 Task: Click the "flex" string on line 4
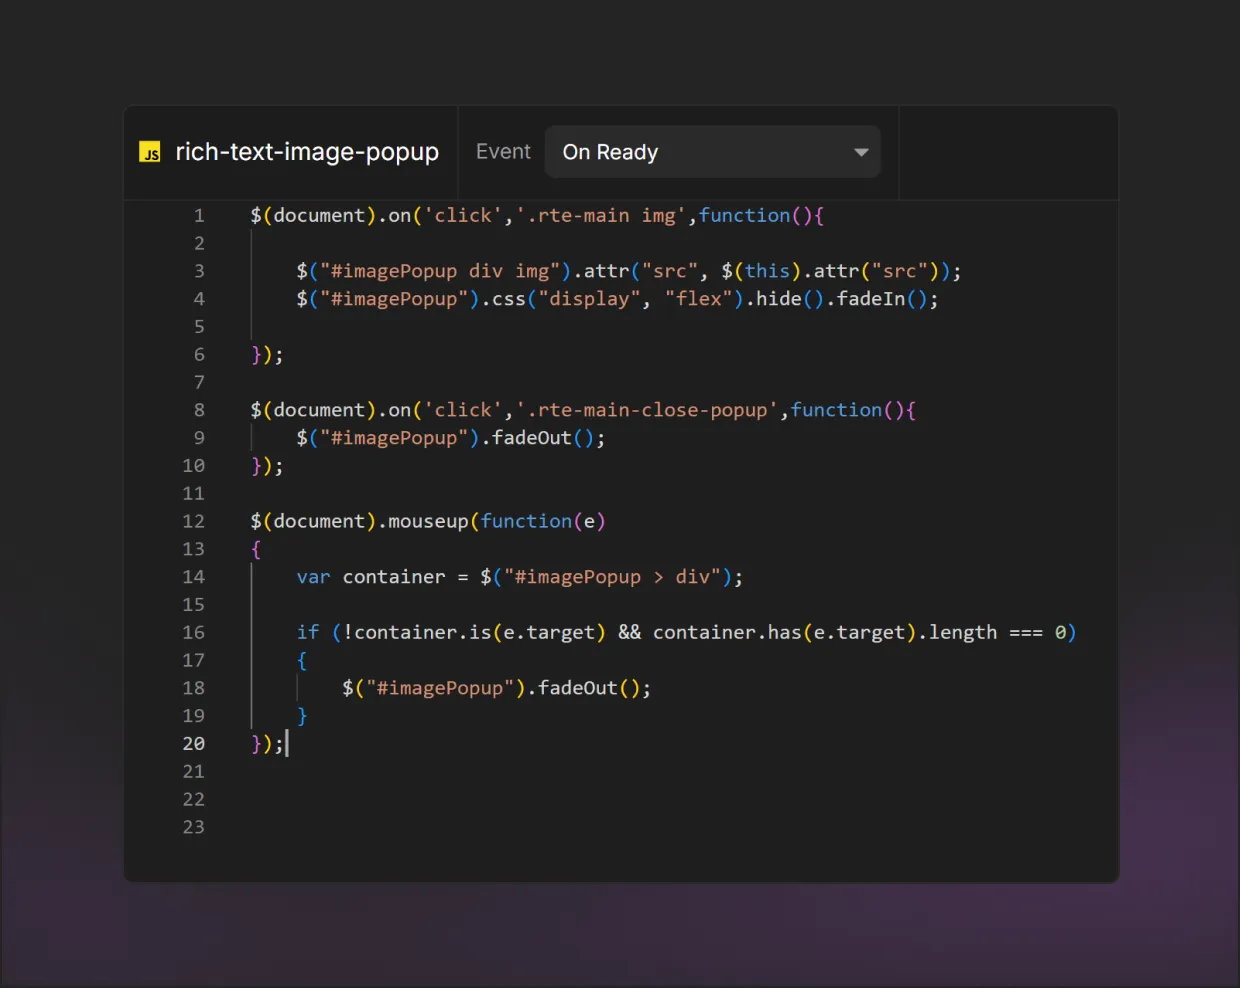699,299
